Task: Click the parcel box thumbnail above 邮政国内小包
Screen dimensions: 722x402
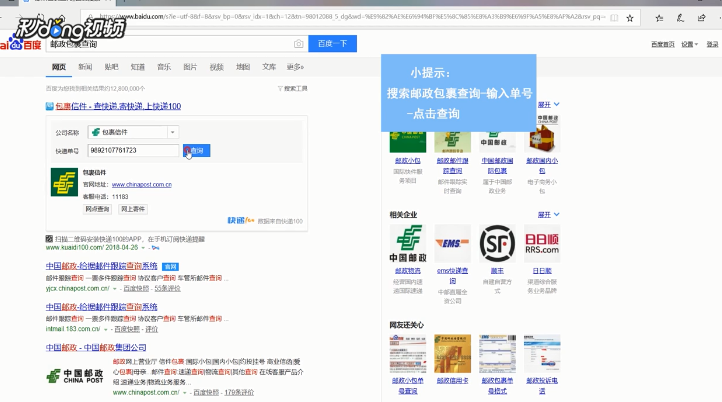Action: [542, 134]
